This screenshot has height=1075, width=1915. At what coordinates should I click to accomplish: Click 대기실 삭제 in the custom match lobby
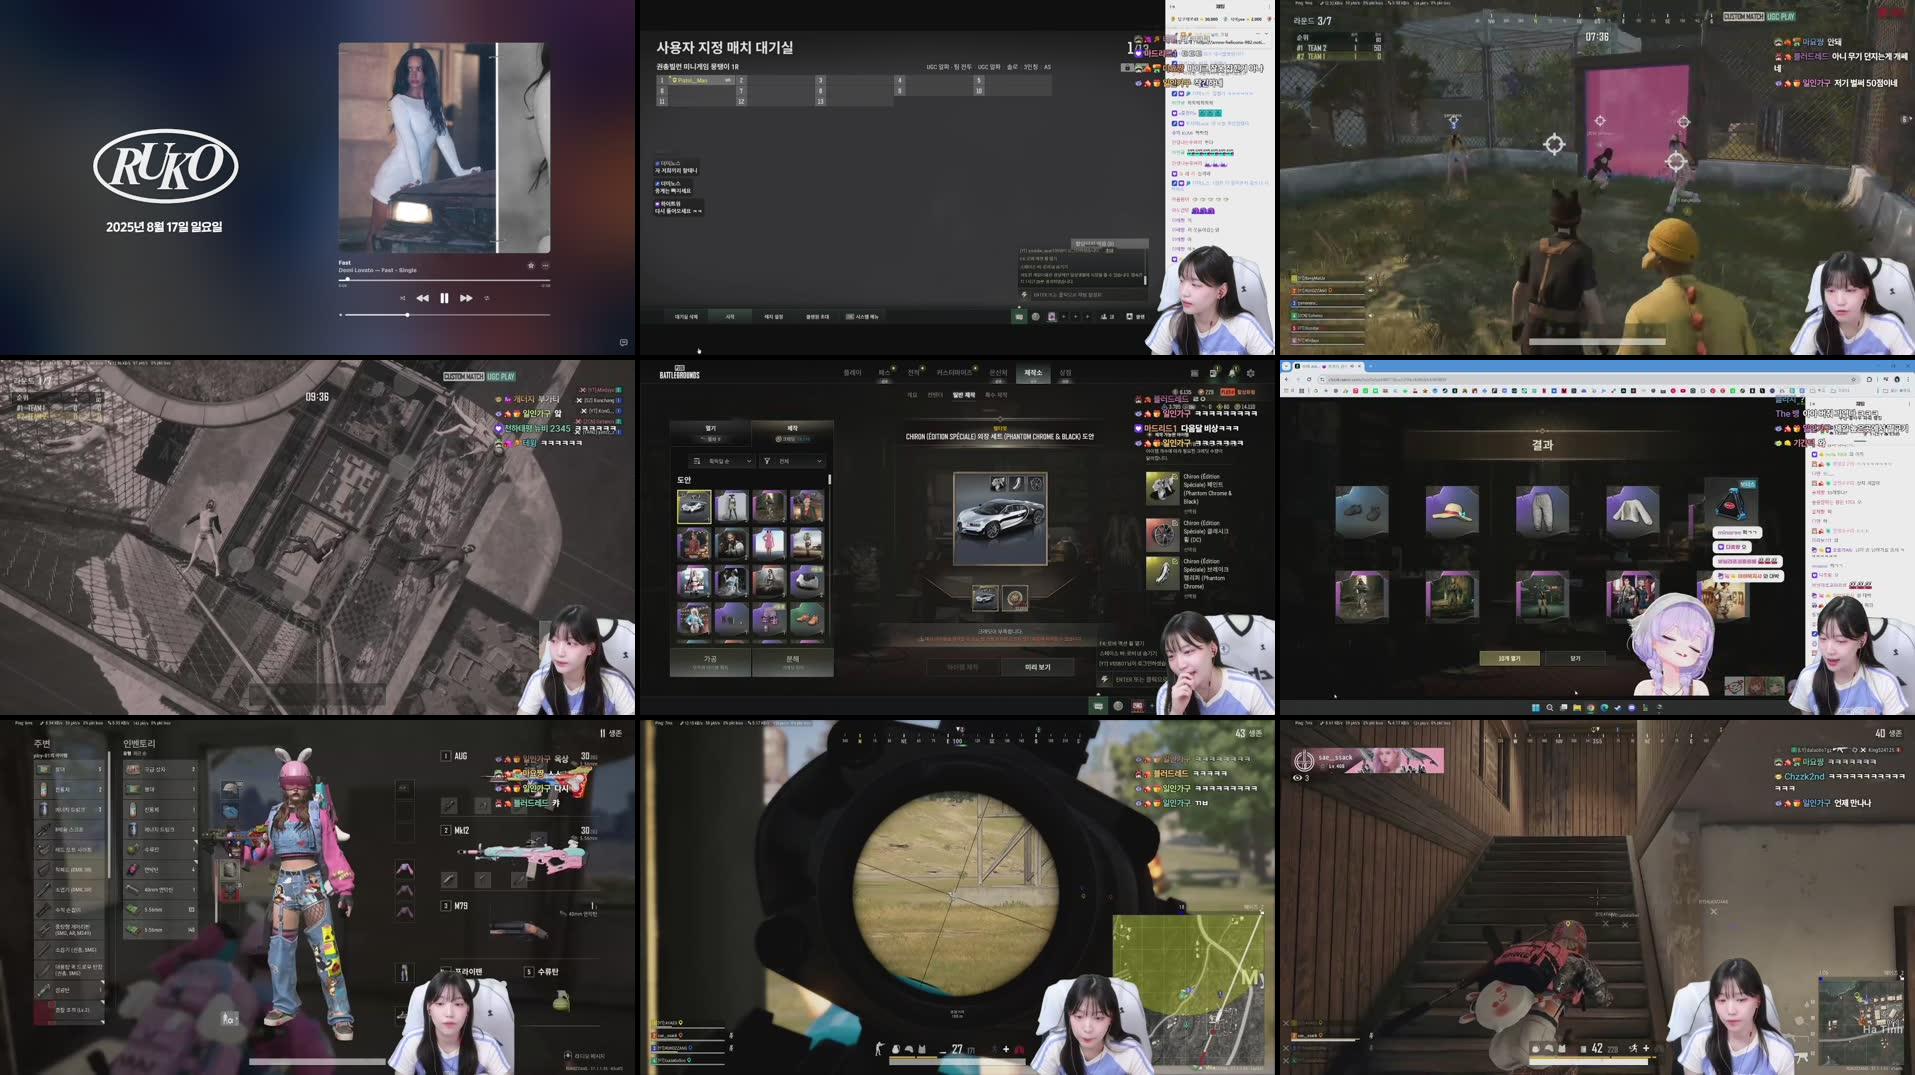[686, 317]
